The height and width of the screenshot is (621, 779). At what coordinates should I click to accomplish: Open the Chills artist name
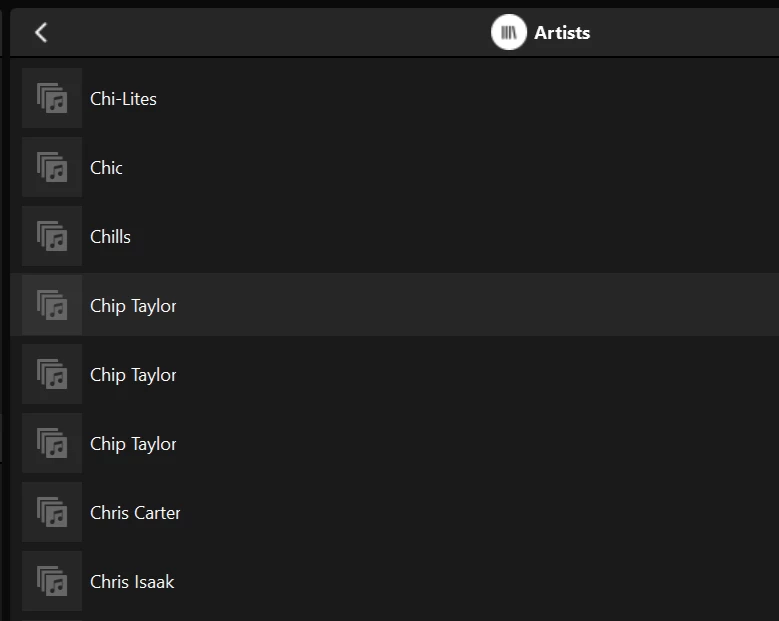tap(110, 237)
